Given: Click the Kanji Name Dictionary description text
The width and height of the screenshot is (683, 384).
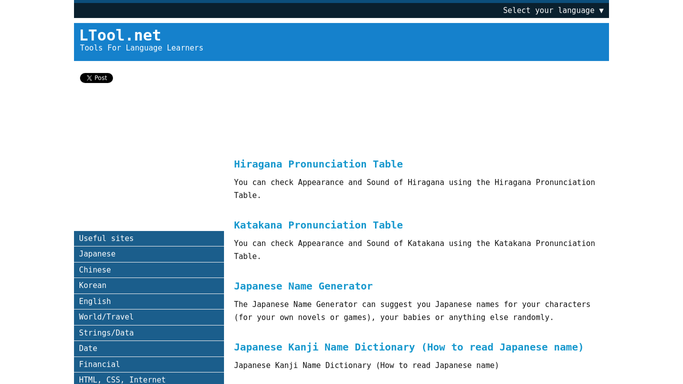Looking at the screenshot, I should click(x=366, y=365).
